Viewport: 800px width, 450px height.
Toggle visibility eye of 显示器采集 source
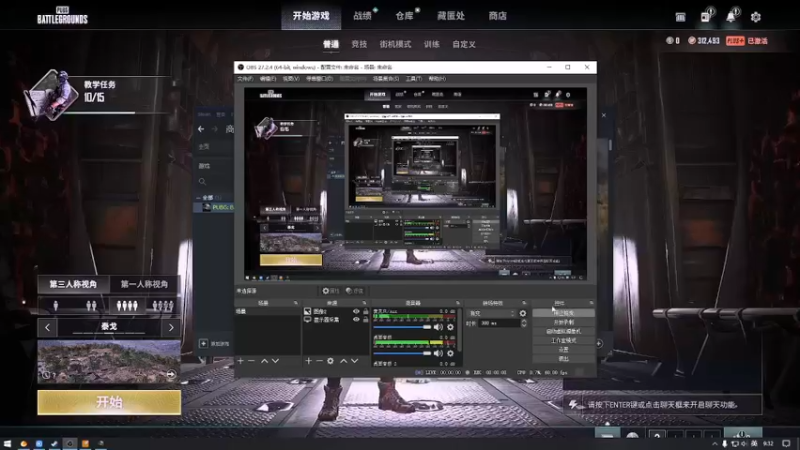(356, 319)
